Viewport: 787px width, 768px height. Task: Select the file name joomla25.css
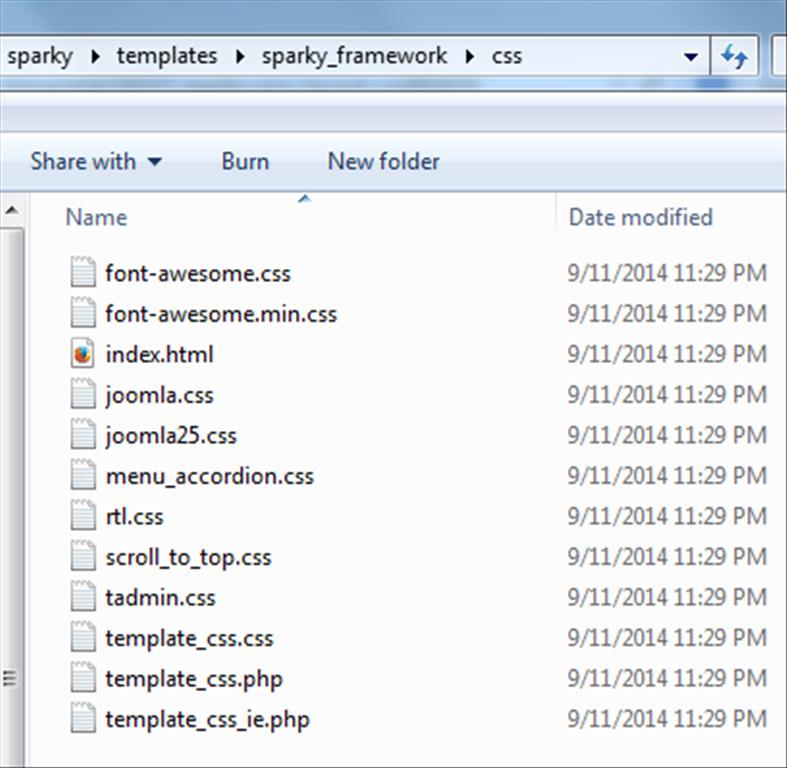pos(171,437)
